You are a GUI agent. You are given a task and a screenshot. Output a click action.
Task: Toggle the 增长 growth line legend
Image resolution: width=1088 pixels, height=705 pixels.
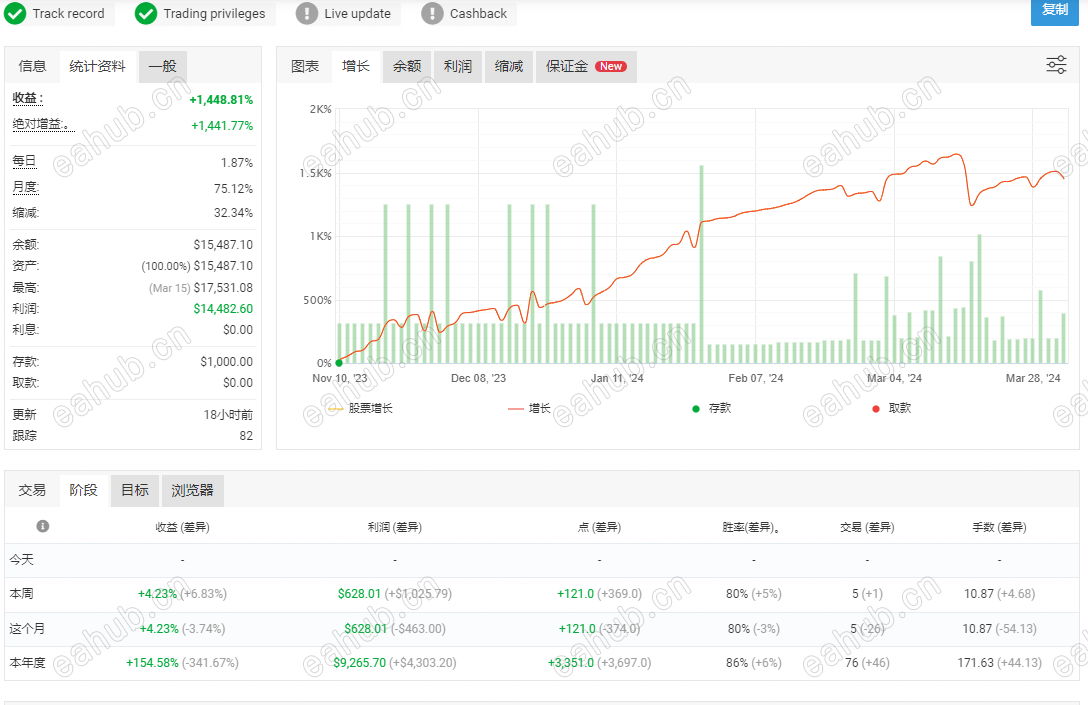coord(529,409)
